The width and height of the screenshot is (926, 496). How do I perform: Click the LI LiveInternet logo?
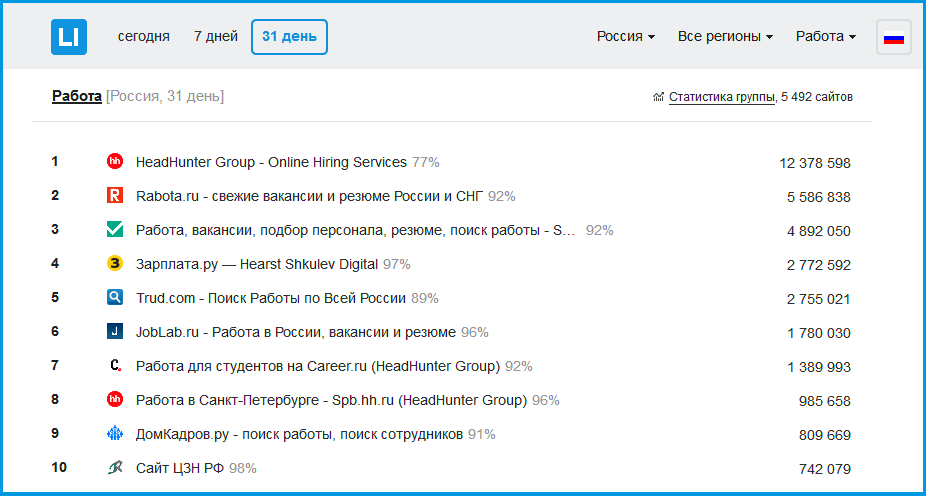69,37
